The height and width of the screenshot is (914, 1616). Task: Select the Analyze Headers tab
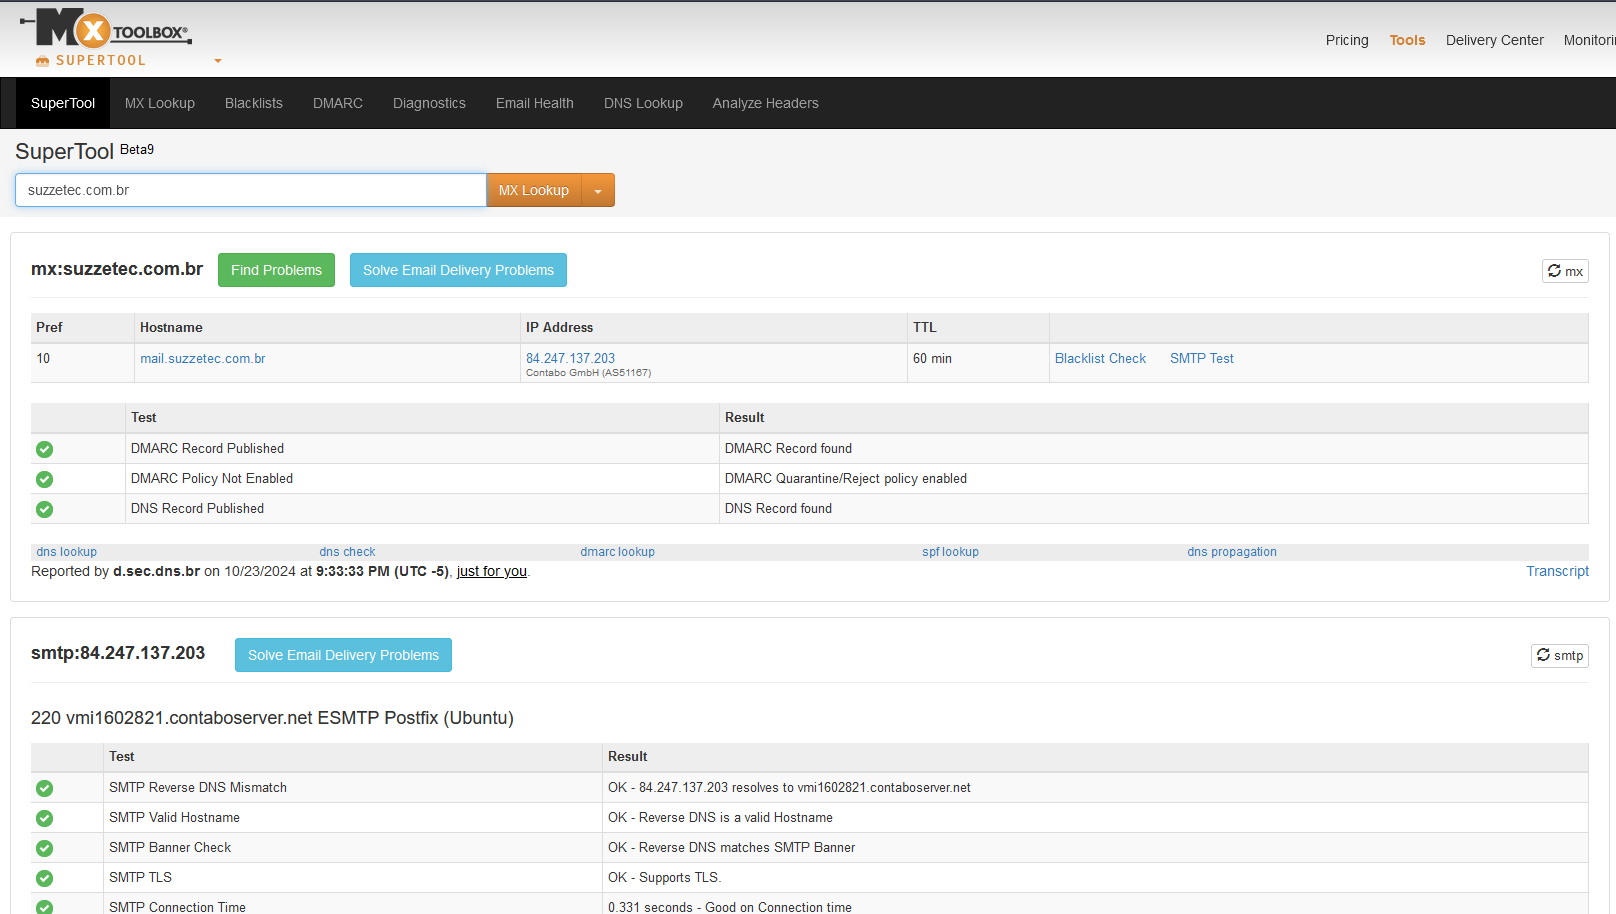pos(765,103)
